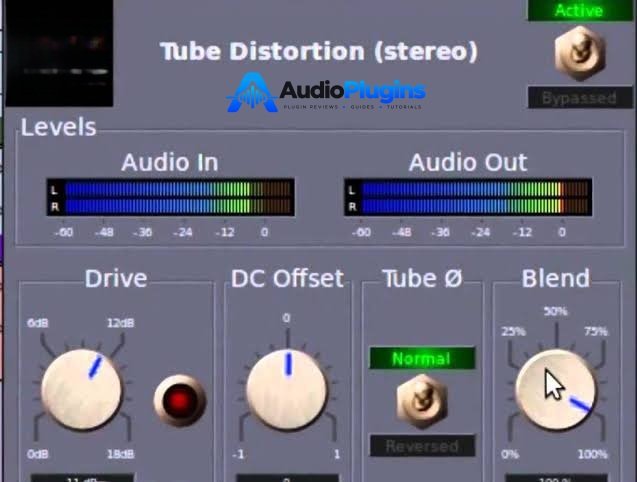Viewport: 637px width, 482px height.
Task: Click the DC Offset value field
Action: click(x=287, y=478)
